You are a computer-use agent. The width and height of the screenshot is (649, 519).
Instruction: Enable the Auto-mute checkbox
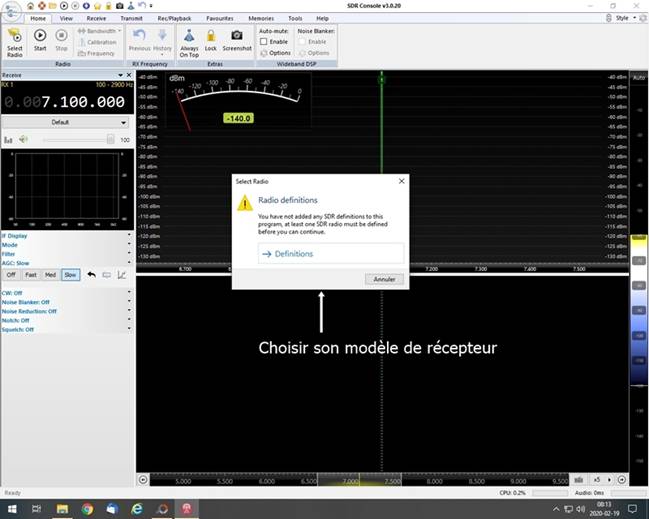[x=264, y=42]
